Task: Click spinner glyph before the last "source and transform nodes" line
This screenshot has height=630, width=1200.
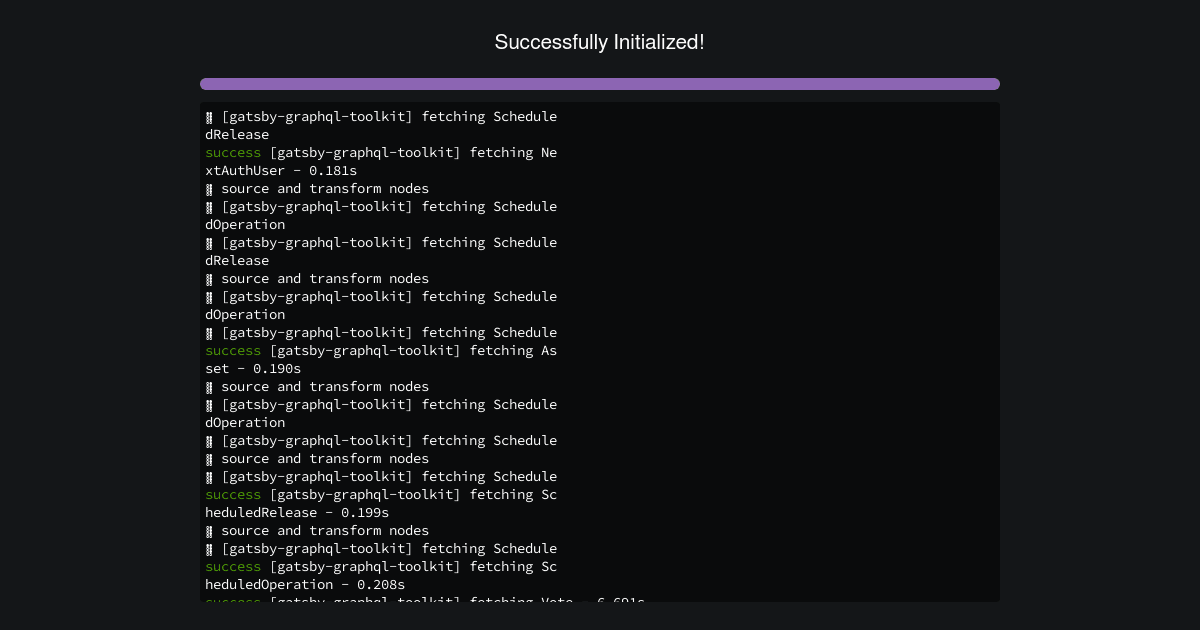Action: [x=209, y=531]
